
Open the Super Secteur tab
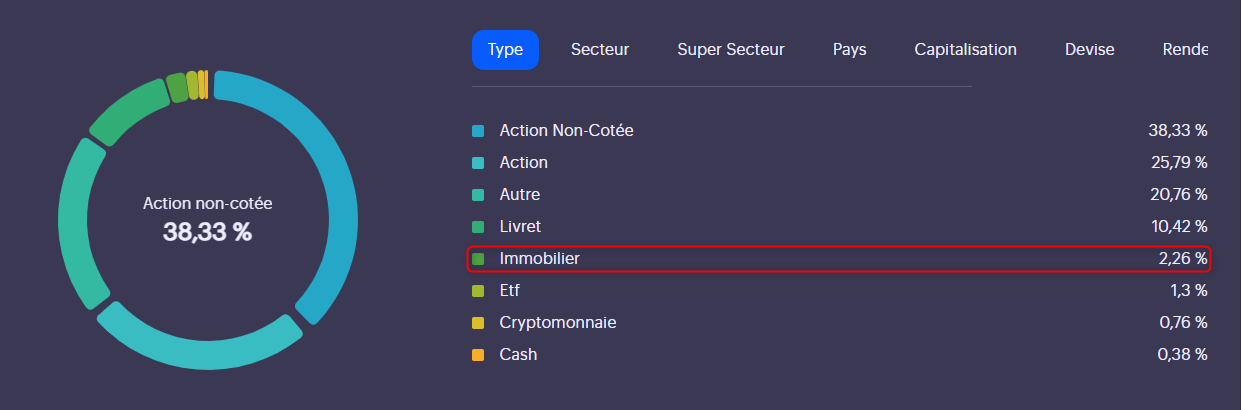[731, 50]
